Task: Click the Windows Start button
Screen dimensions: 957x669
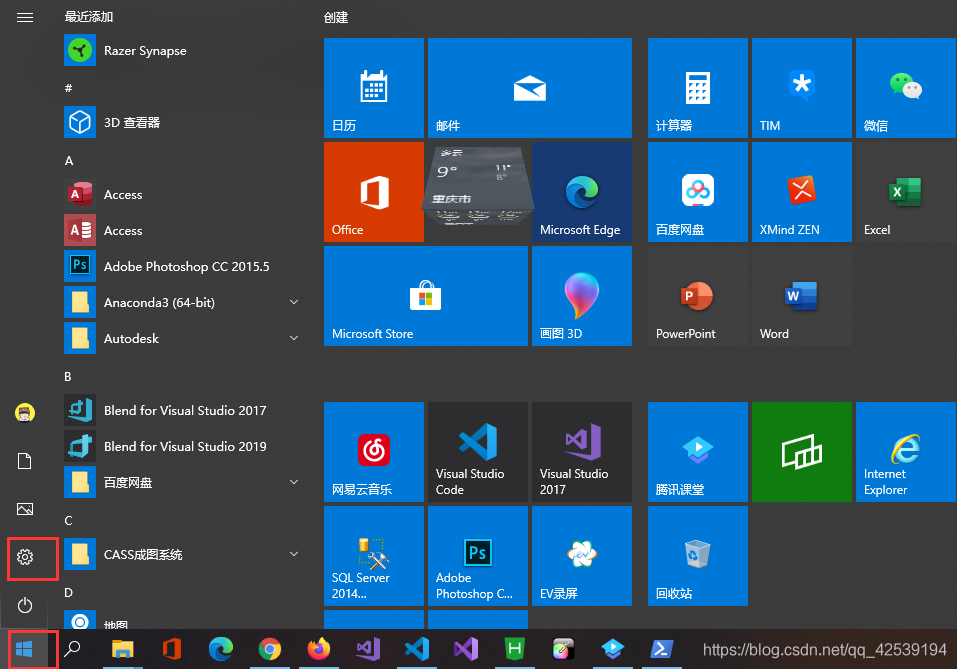Action: click(x=24, y=649)
